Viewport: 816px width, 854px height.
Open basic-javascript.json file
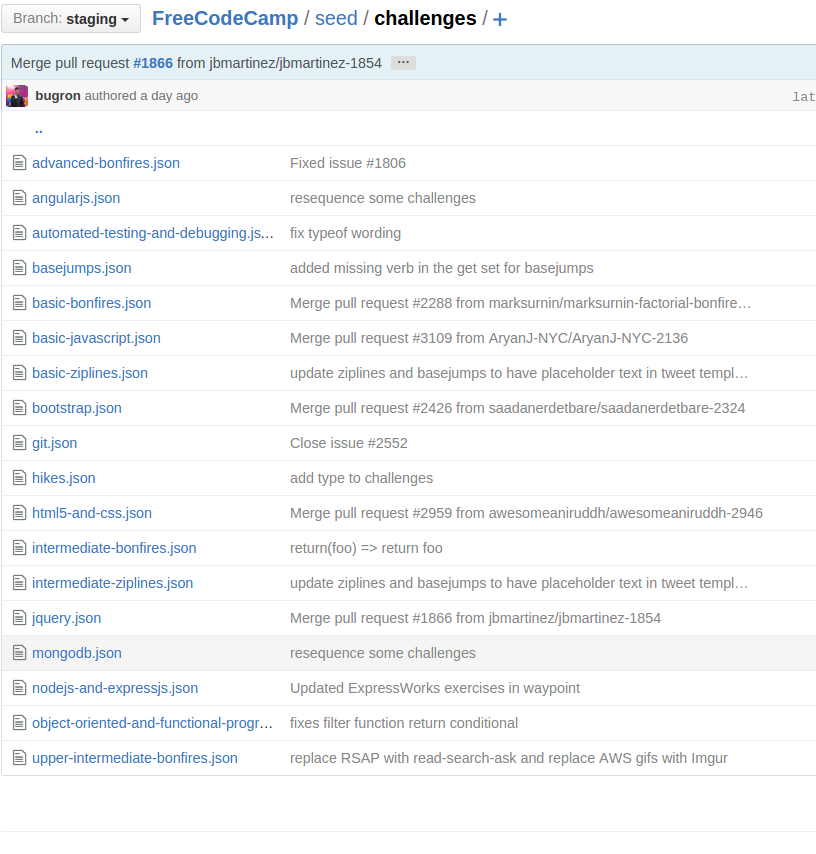pyautogui.click(x=96, y=338)
